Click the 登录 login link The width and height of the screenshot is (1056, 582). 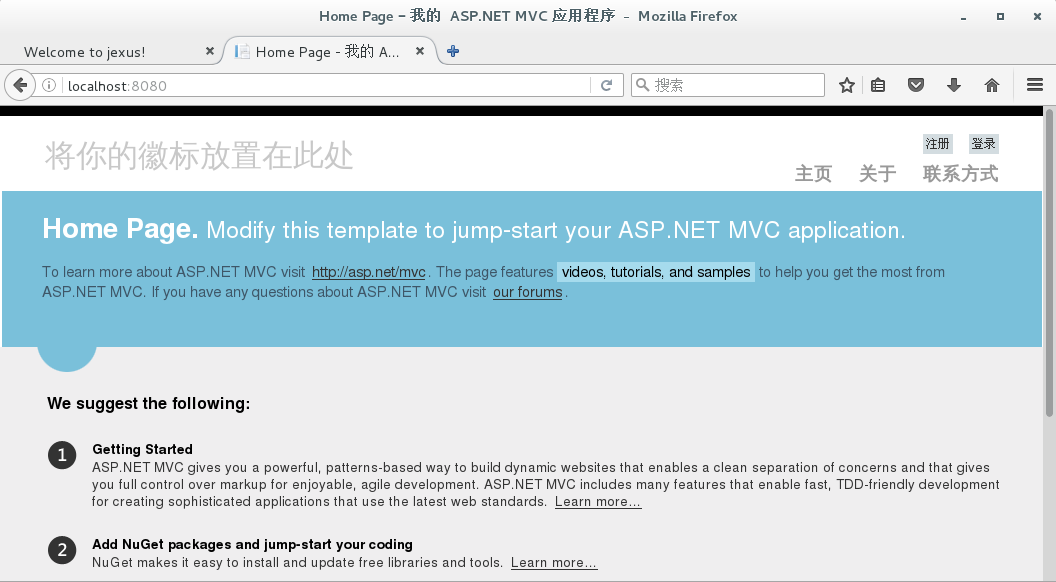tap(983, 143)
